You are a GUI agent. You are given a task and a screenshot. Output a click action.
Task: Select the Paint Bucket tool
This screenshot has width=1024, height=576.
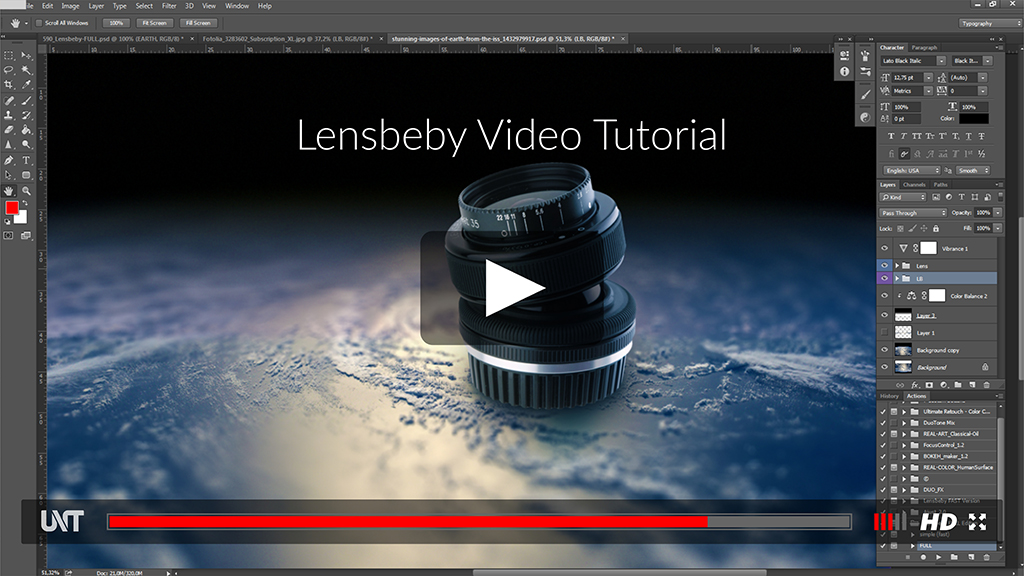click(x=26, y=130)
